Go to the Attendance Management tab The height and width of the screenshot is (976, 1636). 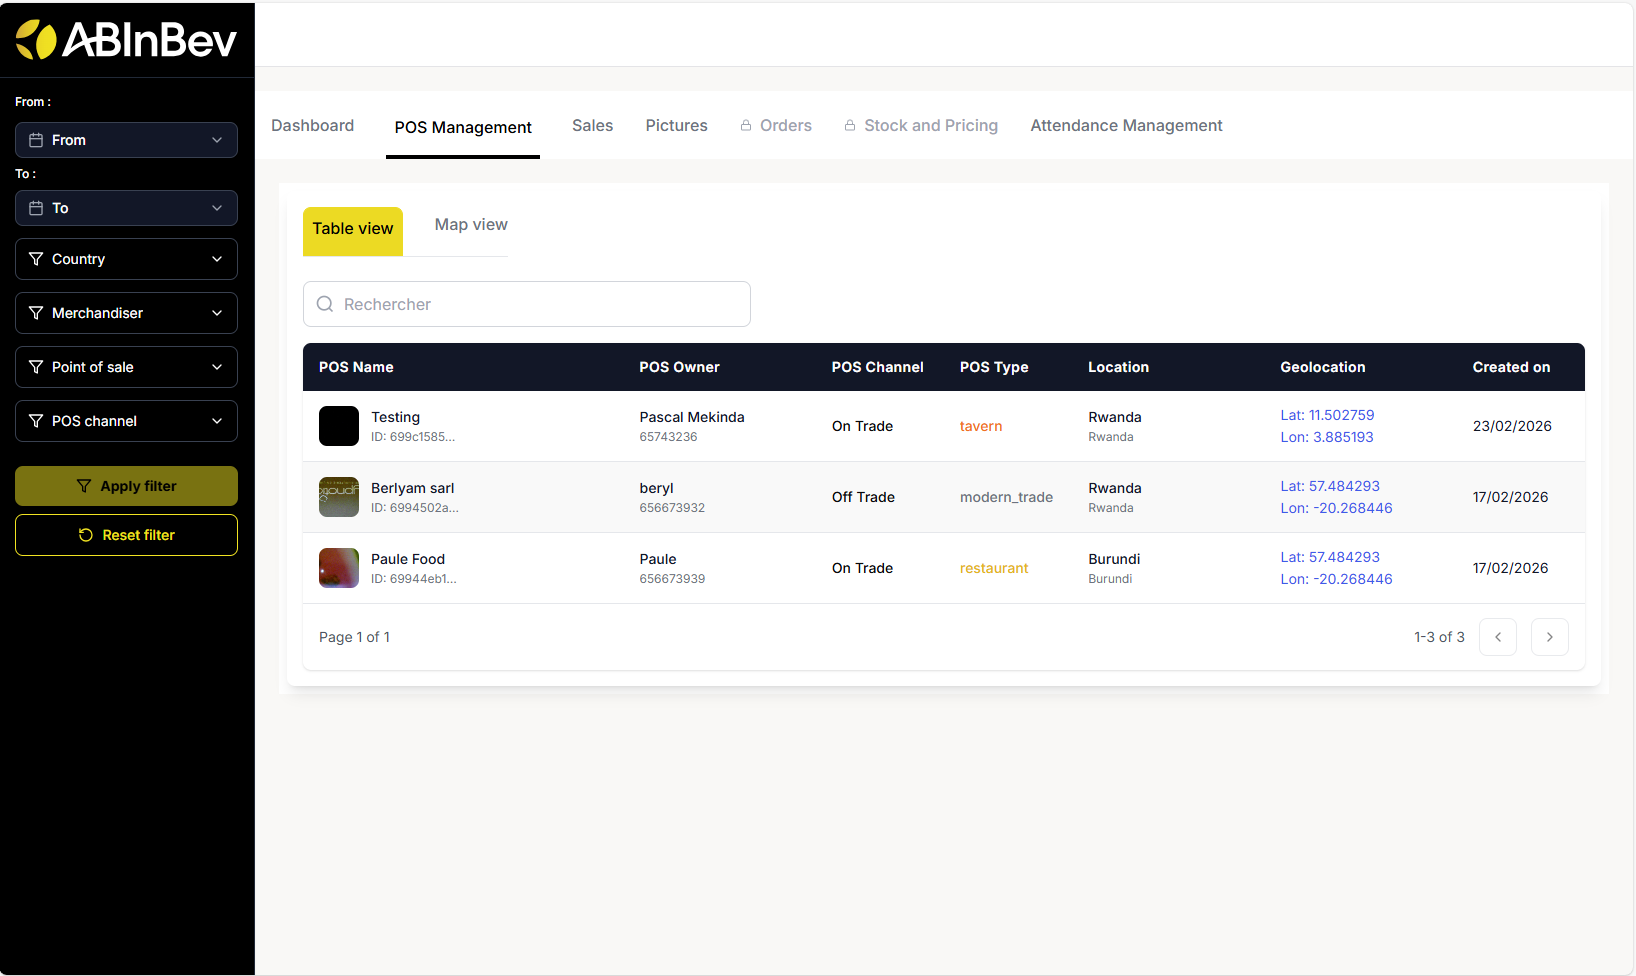pyautogui.click(x=1126, y=126)
